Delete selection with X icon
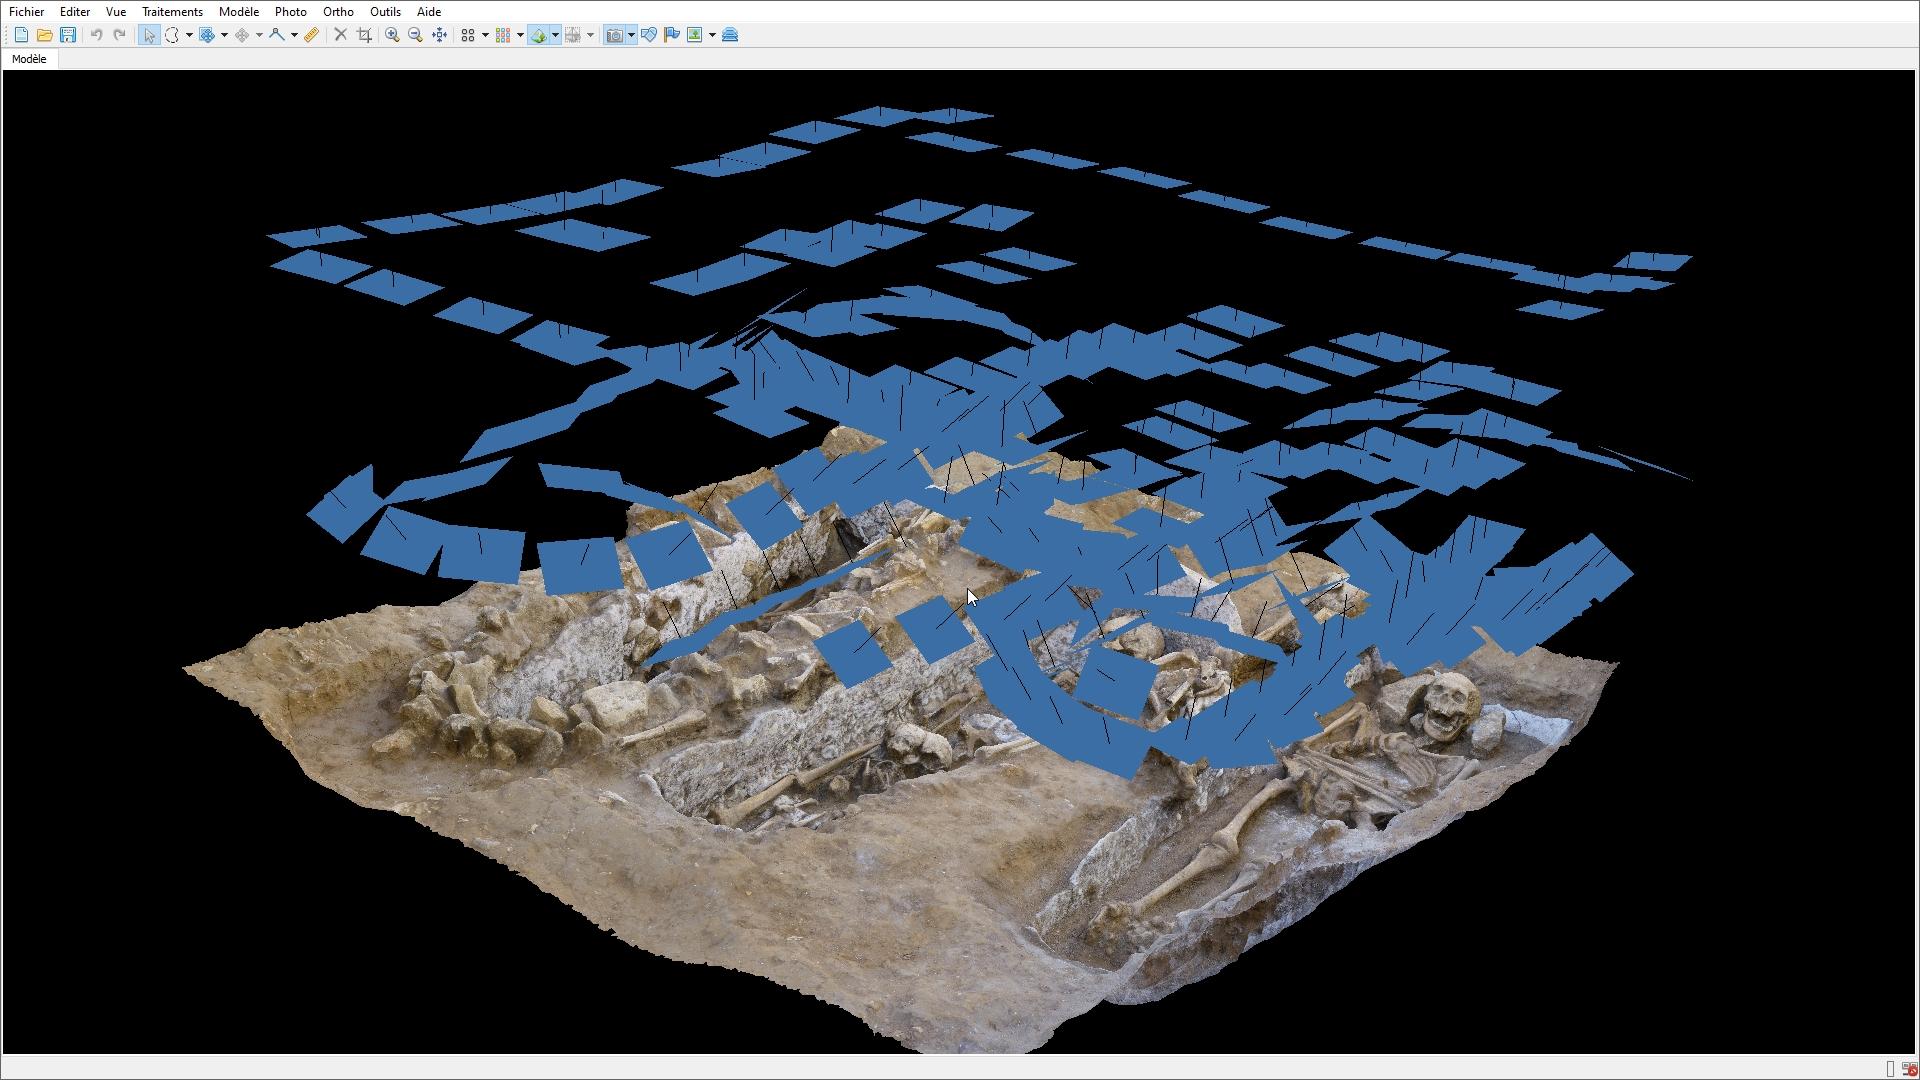The width and height of the screenshot is (1920, 1080). point(340,35)
